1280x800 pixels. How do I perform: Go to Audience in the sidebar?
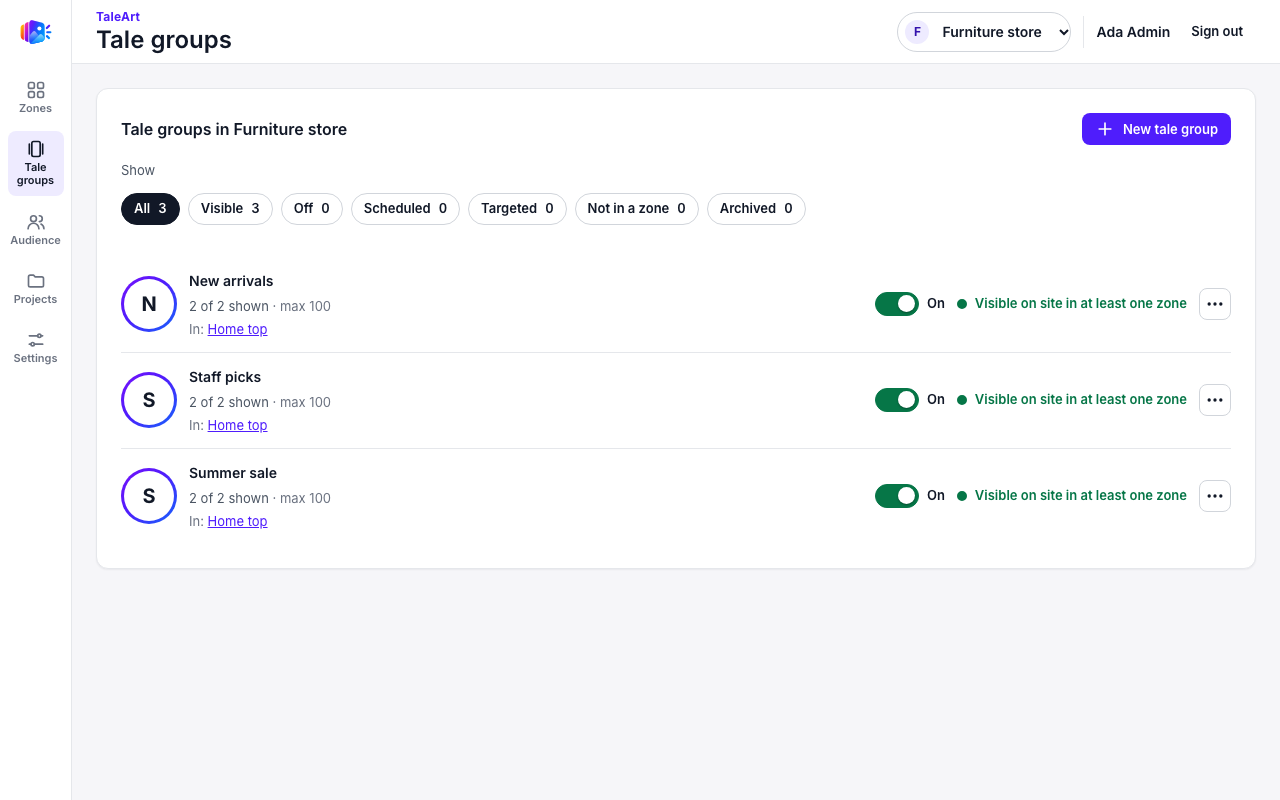(35, 229)
